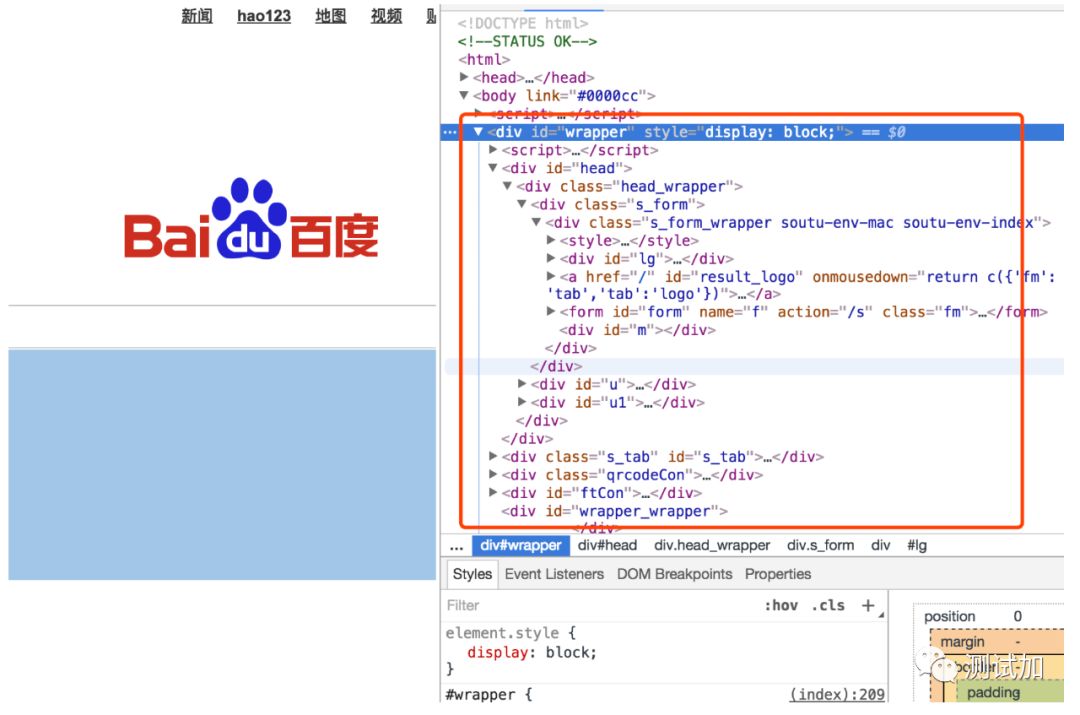Expand the <head> element in the DOM tree

(464, 77)
